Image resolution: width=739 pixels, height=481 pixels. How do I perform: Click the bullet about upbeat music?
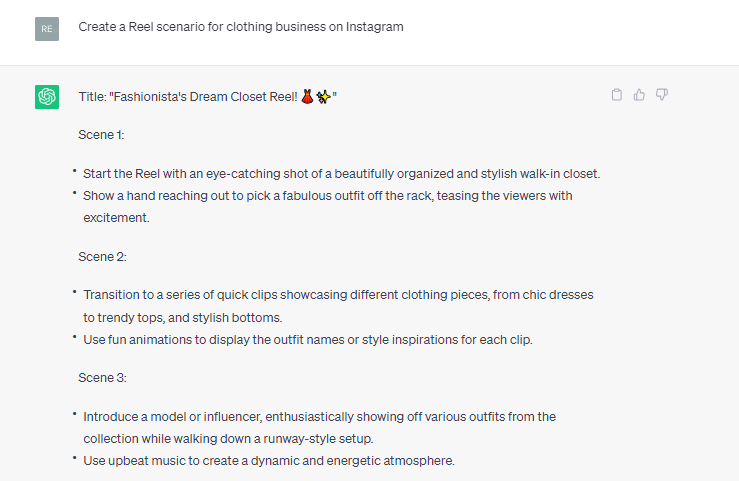point(269,460)
